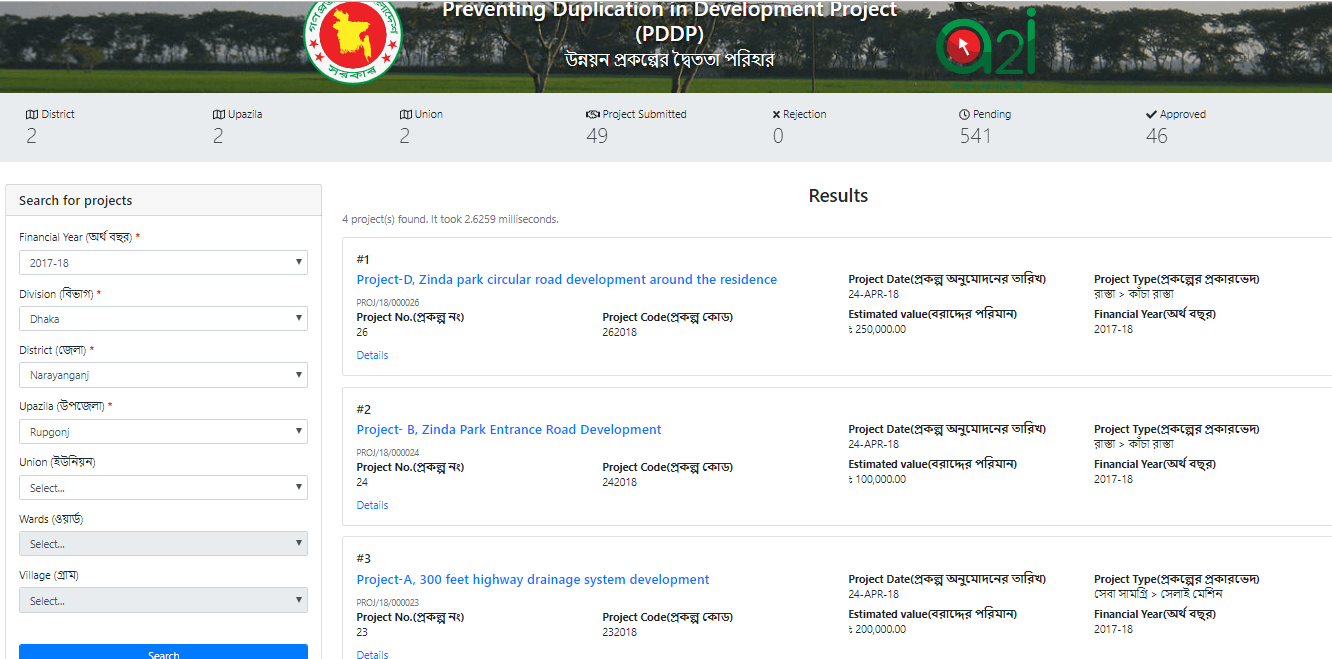Open Project-D Zinda park circular road link
Viewport: 1332px width, 659px height.
(566, 280)
